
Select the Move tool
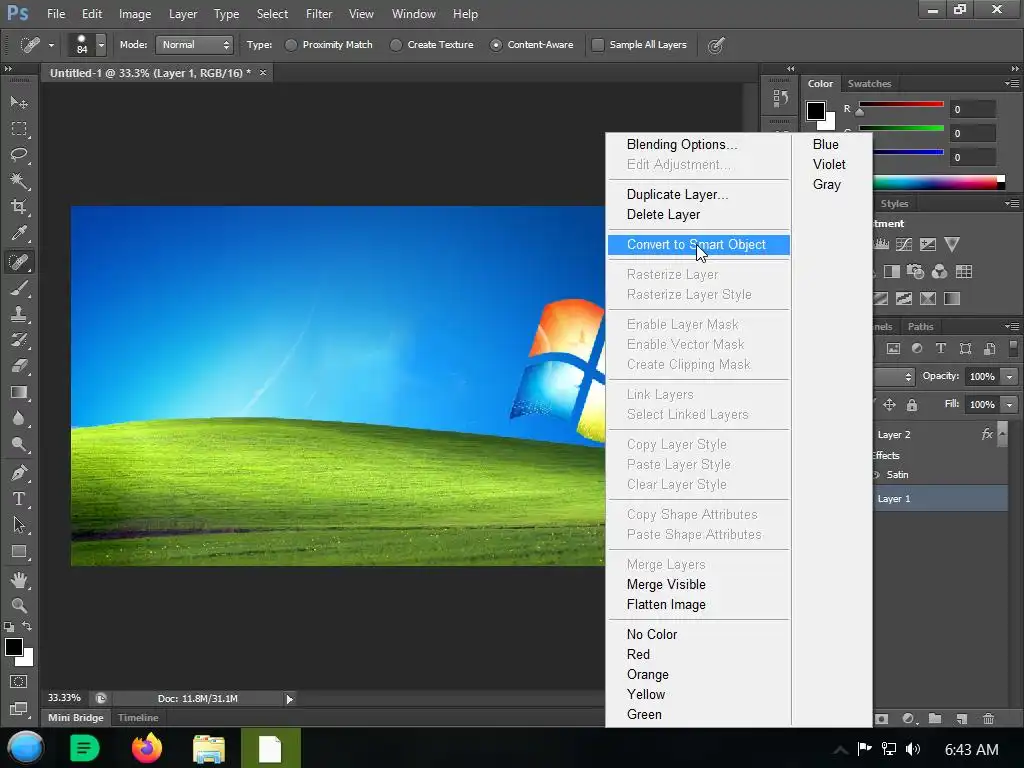[19, 103]
